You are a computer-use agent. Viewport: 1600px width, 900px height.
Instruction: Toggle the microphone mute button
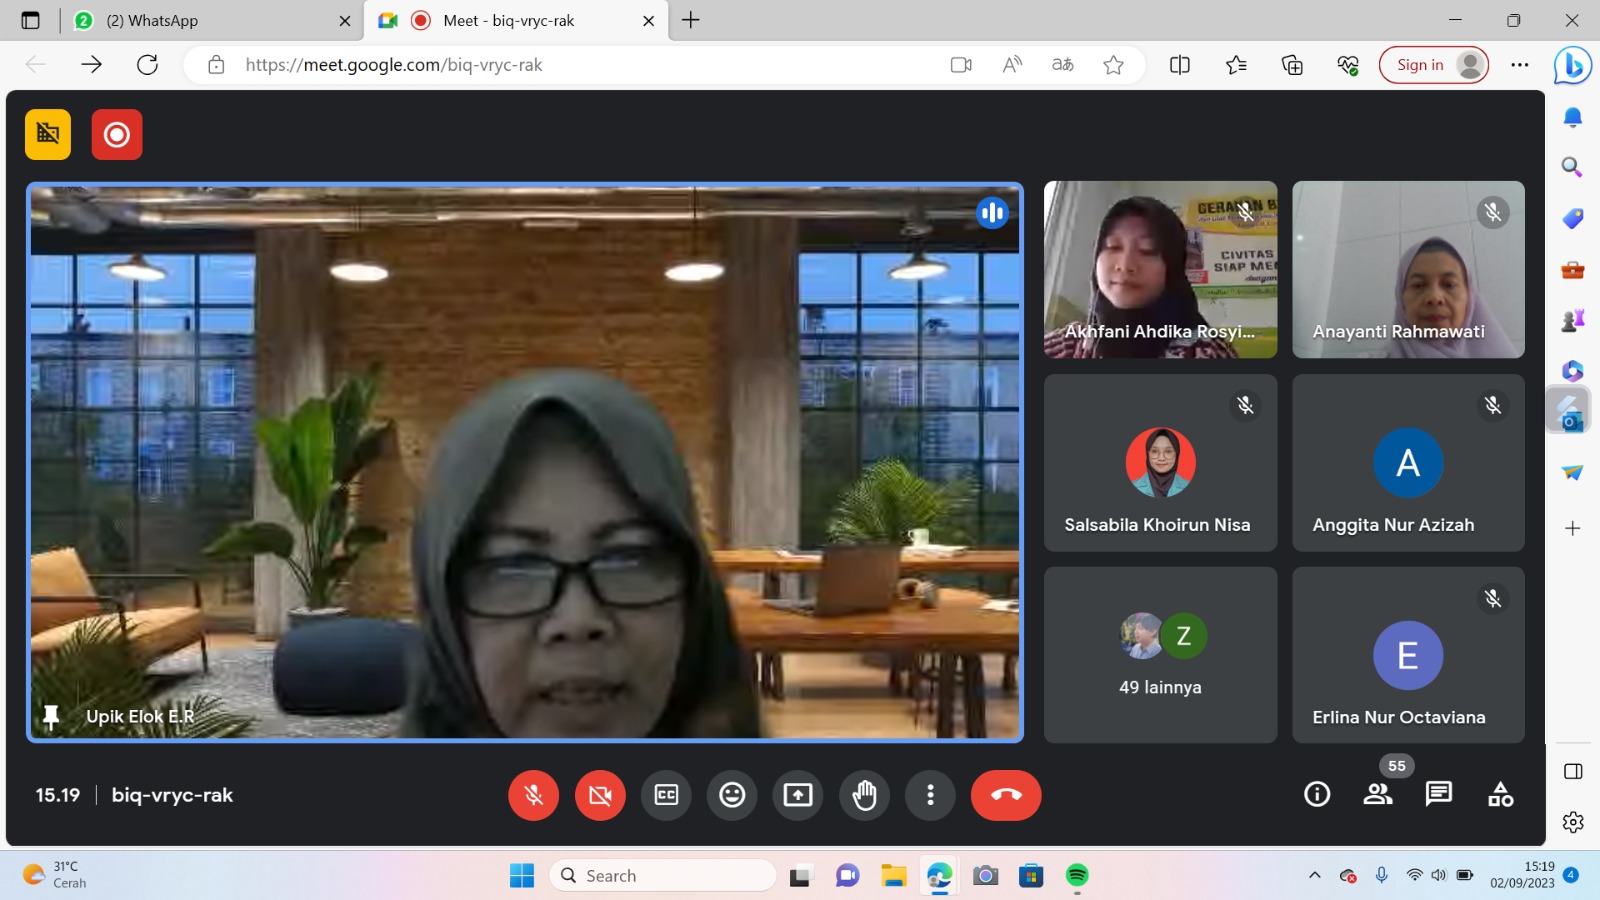[x=534, y=795]
